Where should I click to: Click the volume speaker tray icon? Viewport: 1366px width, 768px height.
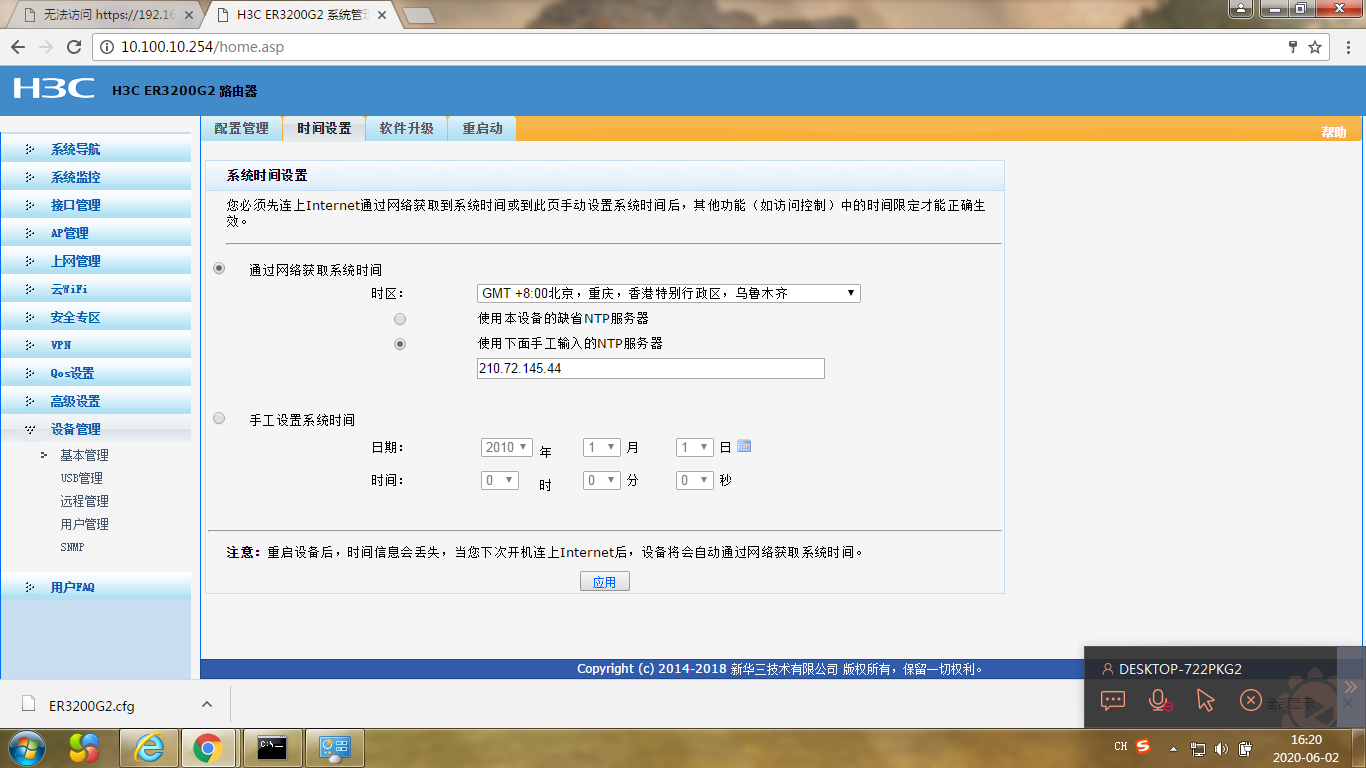1221,748
